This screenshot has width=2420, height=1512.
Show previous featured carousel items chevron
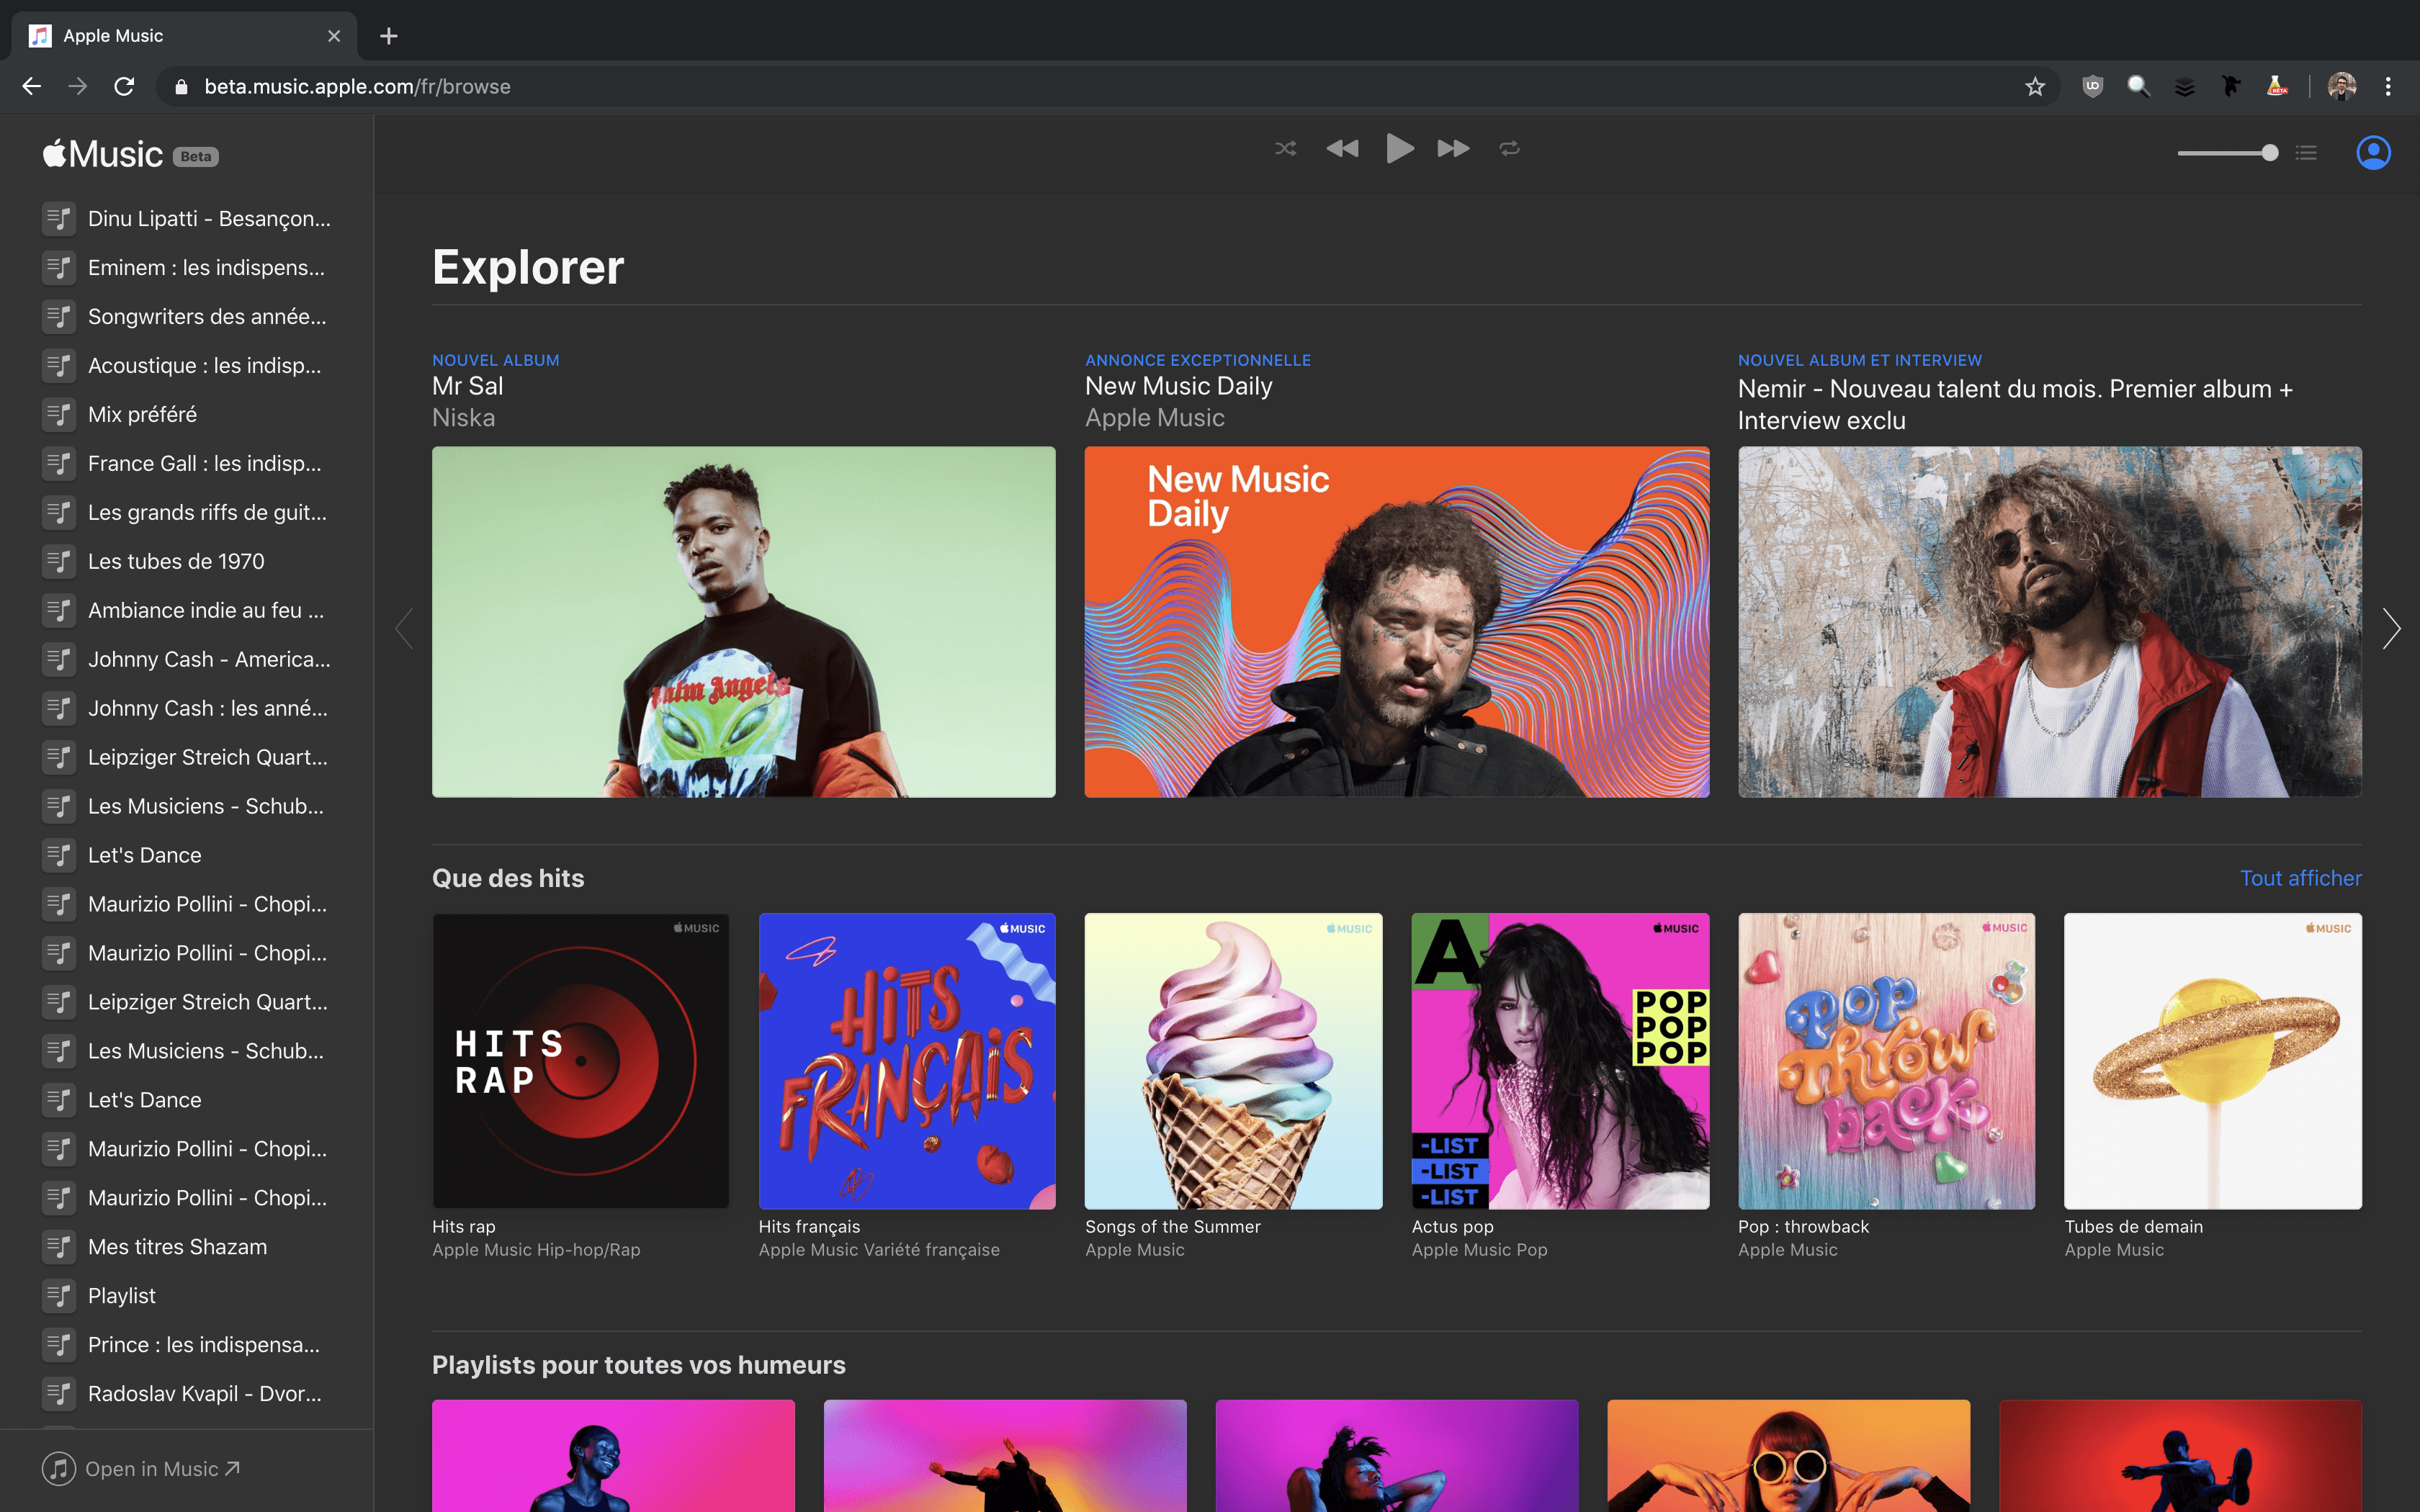click(x=404, y=628)
